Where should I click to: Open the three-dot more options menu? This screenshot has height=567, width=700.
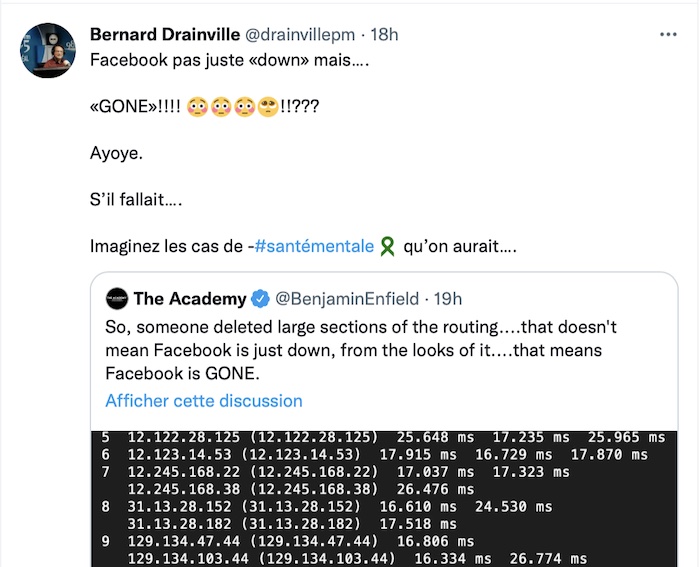(668, 34)
